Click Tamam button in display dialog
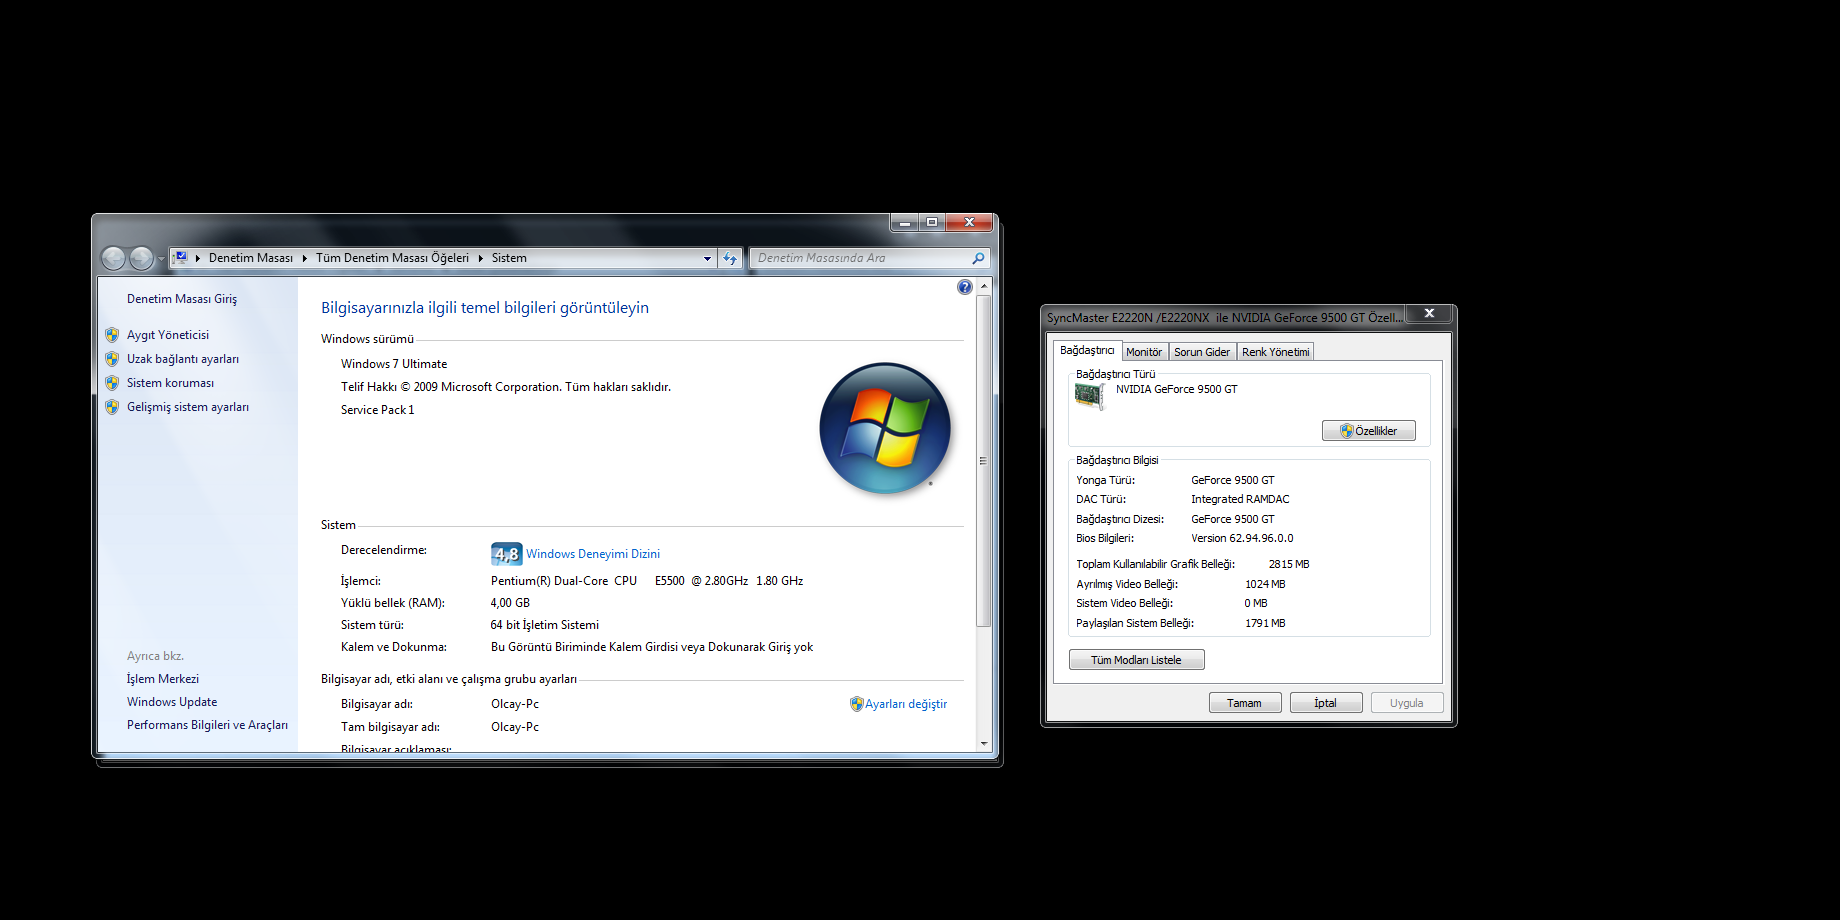The height and width of the screenshot is (920, 1840). (x=1245, y=703)
